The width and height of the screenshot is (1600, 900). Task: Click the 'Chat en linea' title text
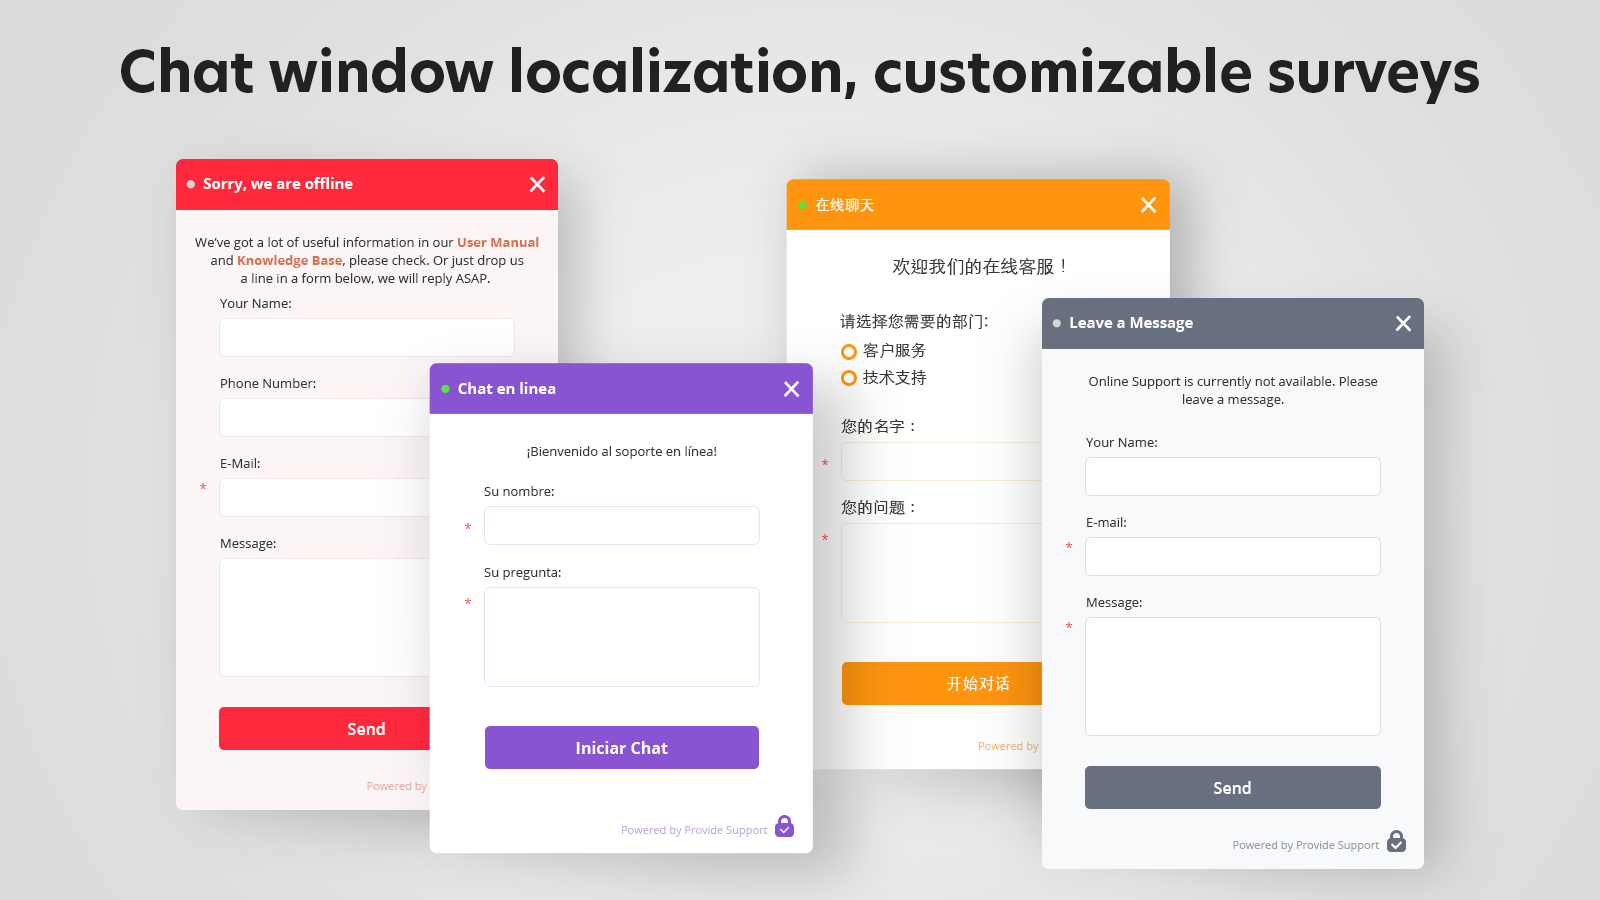[507, 389]
